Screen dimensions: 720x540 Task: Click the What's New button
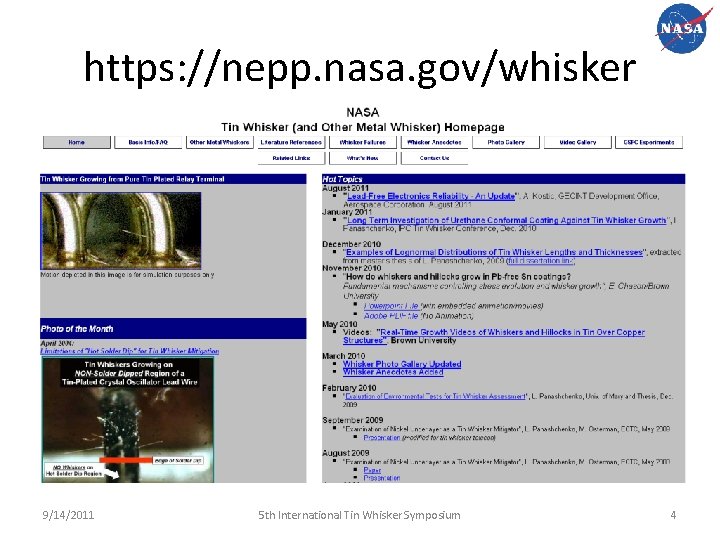[x=363, y=158]
